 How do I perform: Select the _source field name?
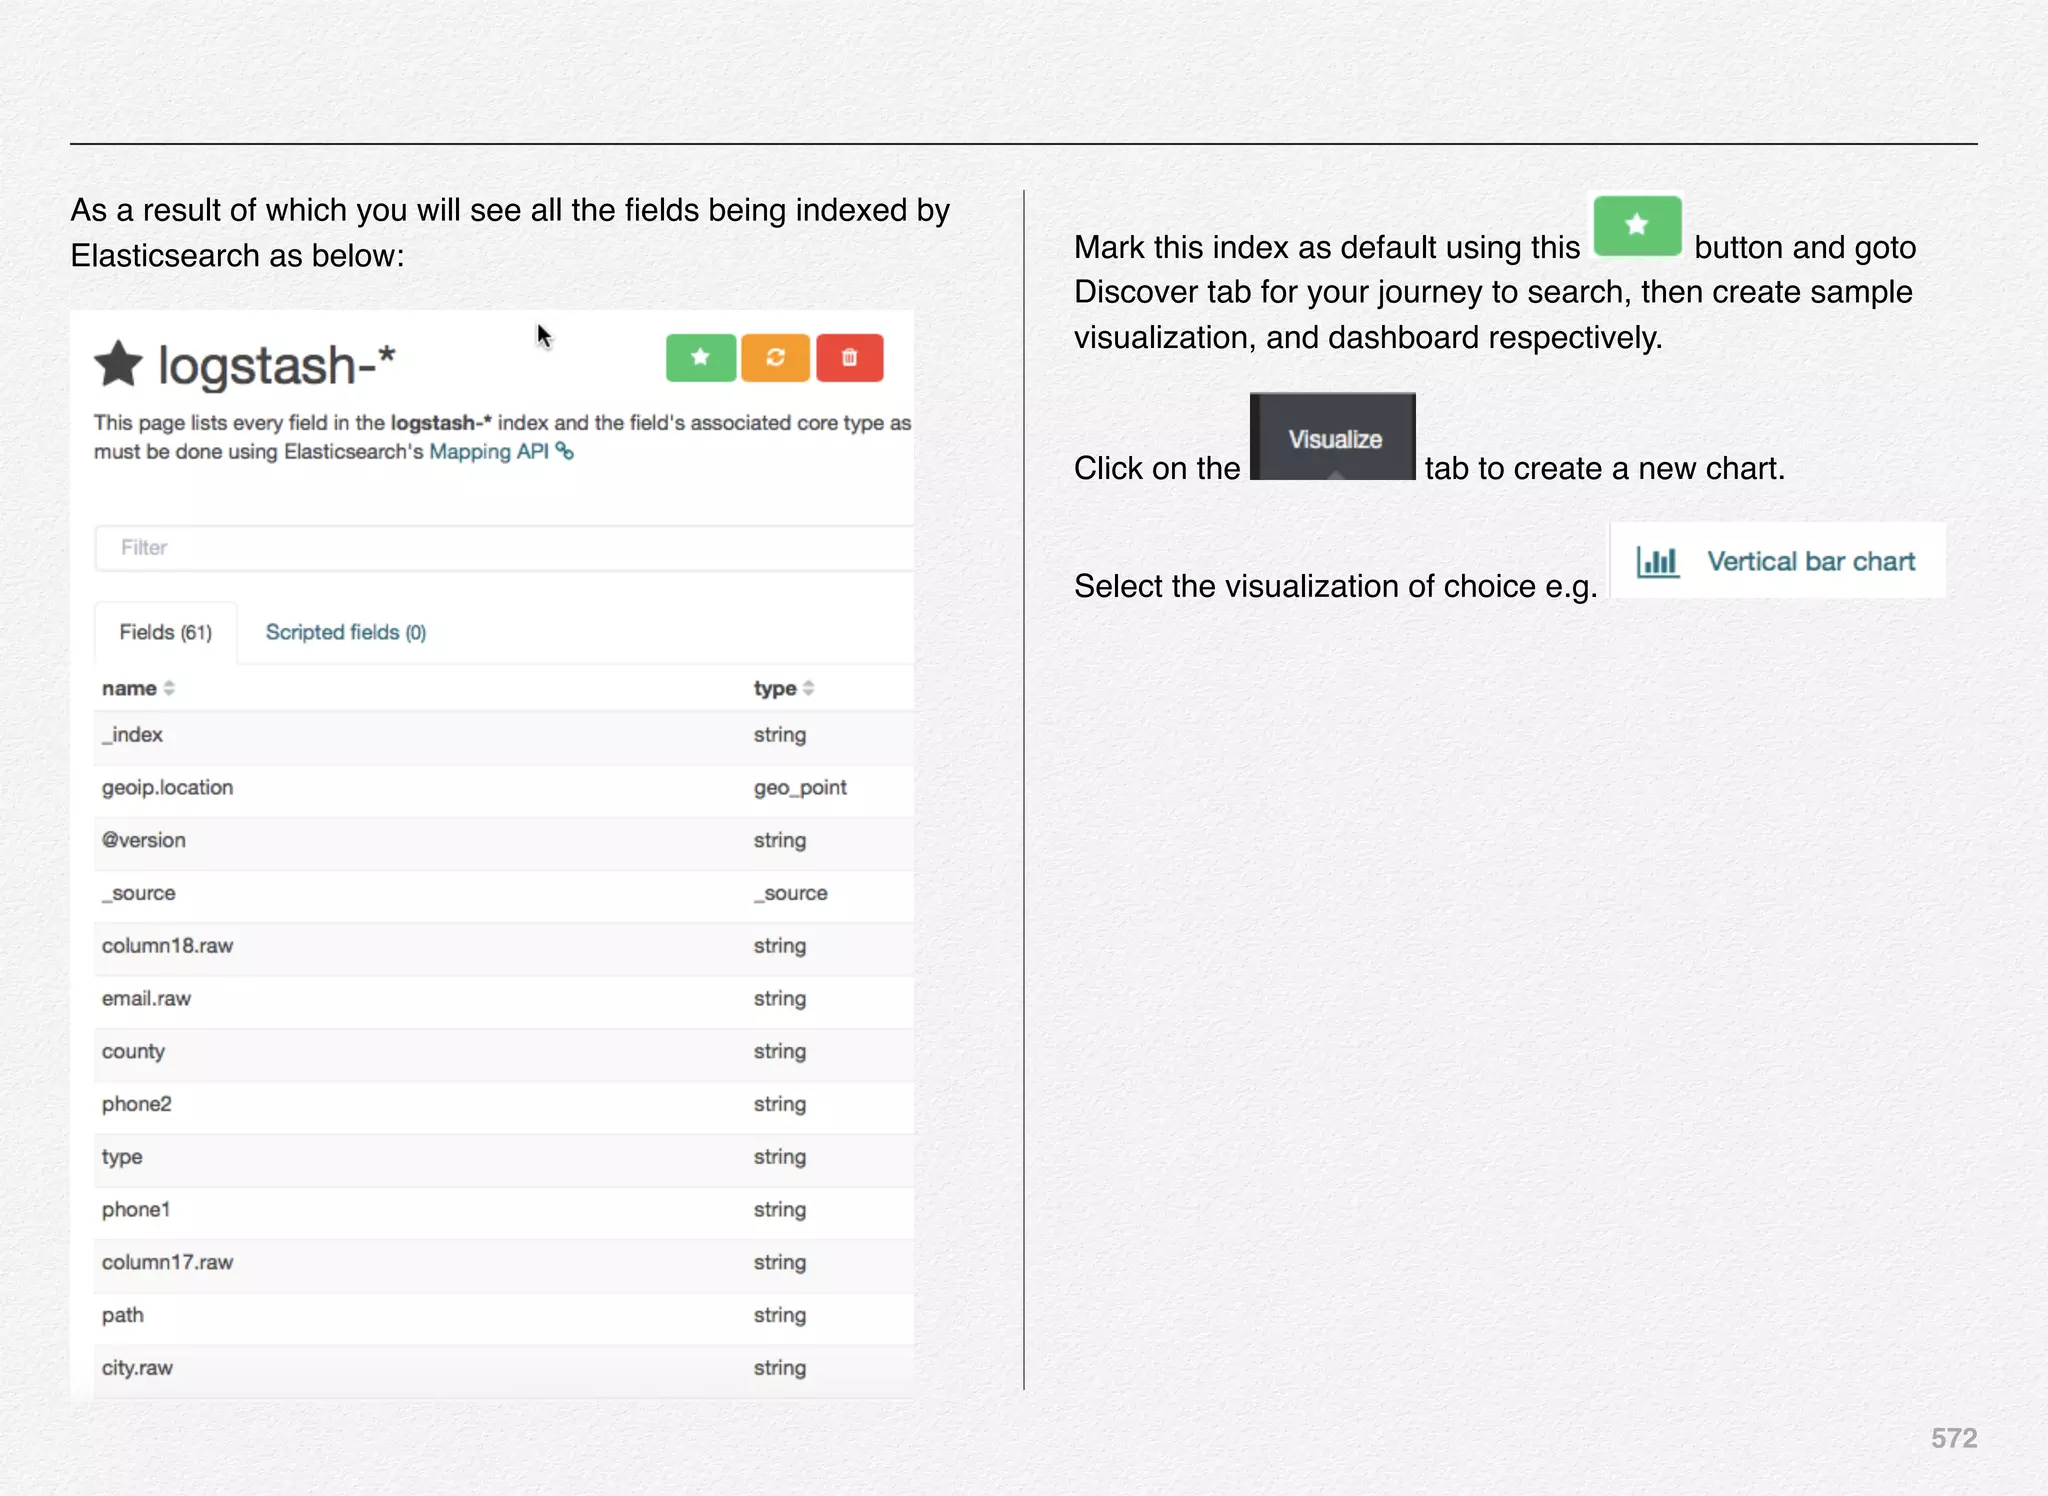click(x=139, y=893)
